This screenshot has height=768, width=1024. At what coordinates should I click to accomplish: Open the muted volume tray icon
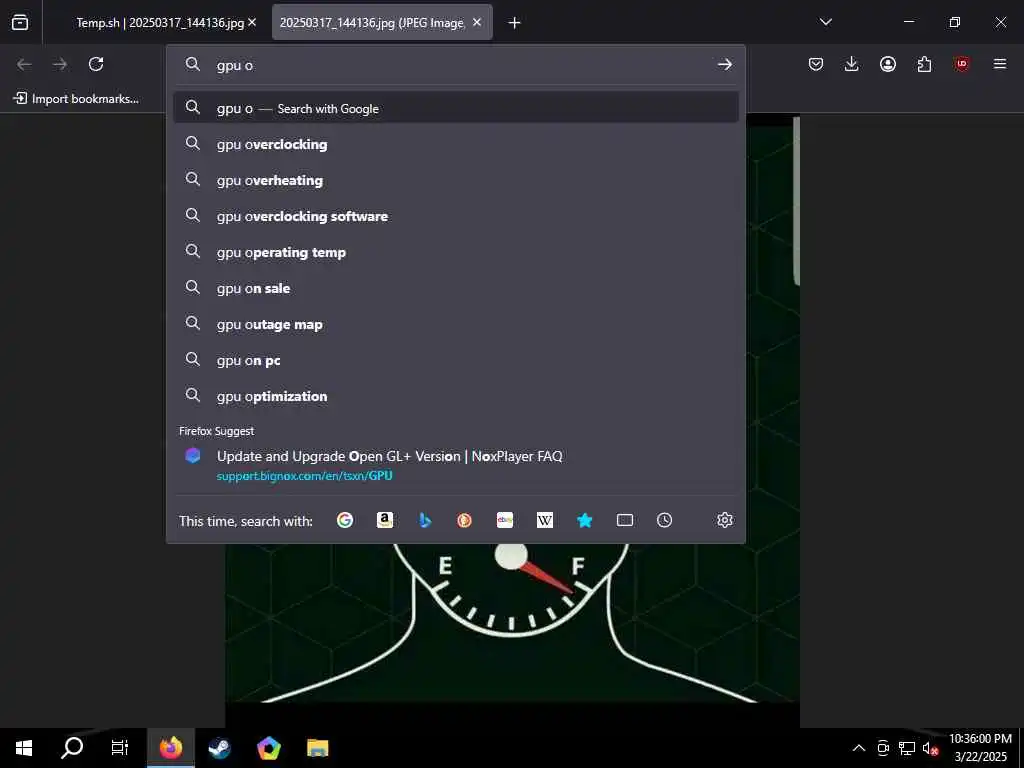[930, 748]
